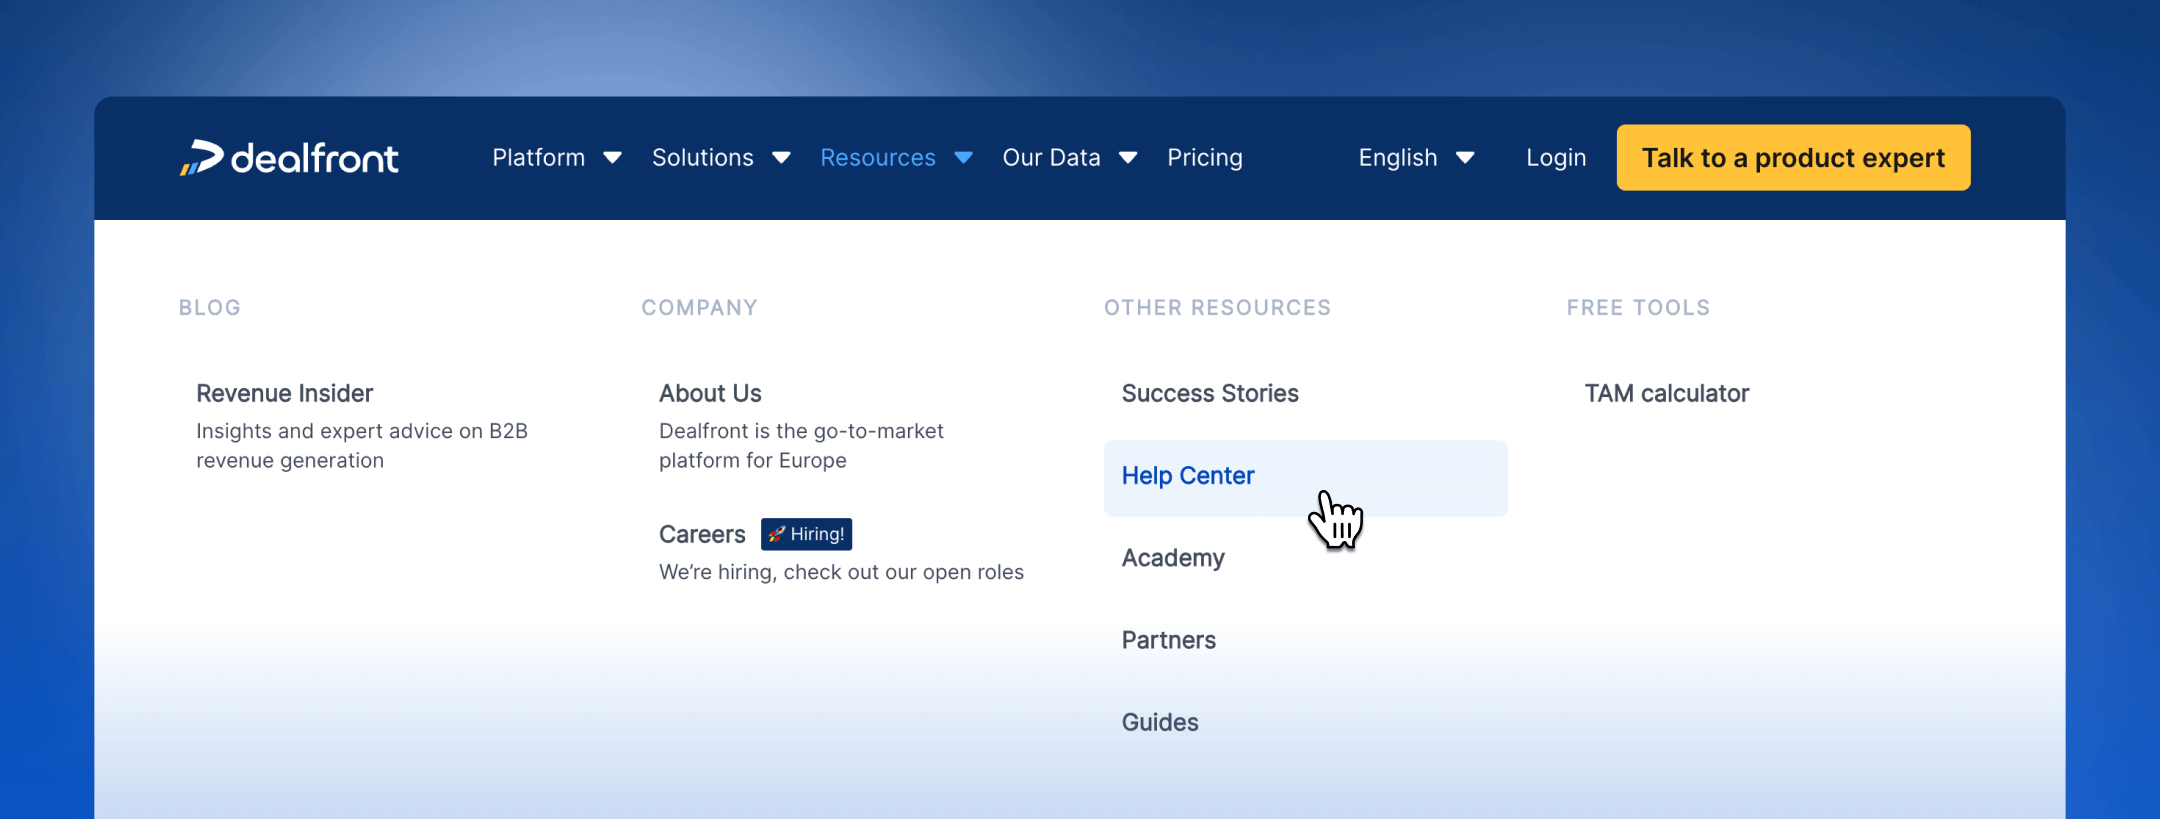Open the Academy link
The height and width of the screenshot is (819, 2160).
pyautogui.click(x=1173, y=559)
